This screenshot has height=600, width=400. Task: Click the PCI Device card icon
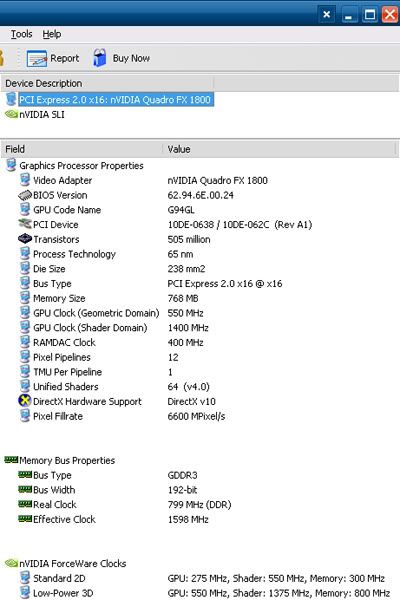tap(25, 224)
